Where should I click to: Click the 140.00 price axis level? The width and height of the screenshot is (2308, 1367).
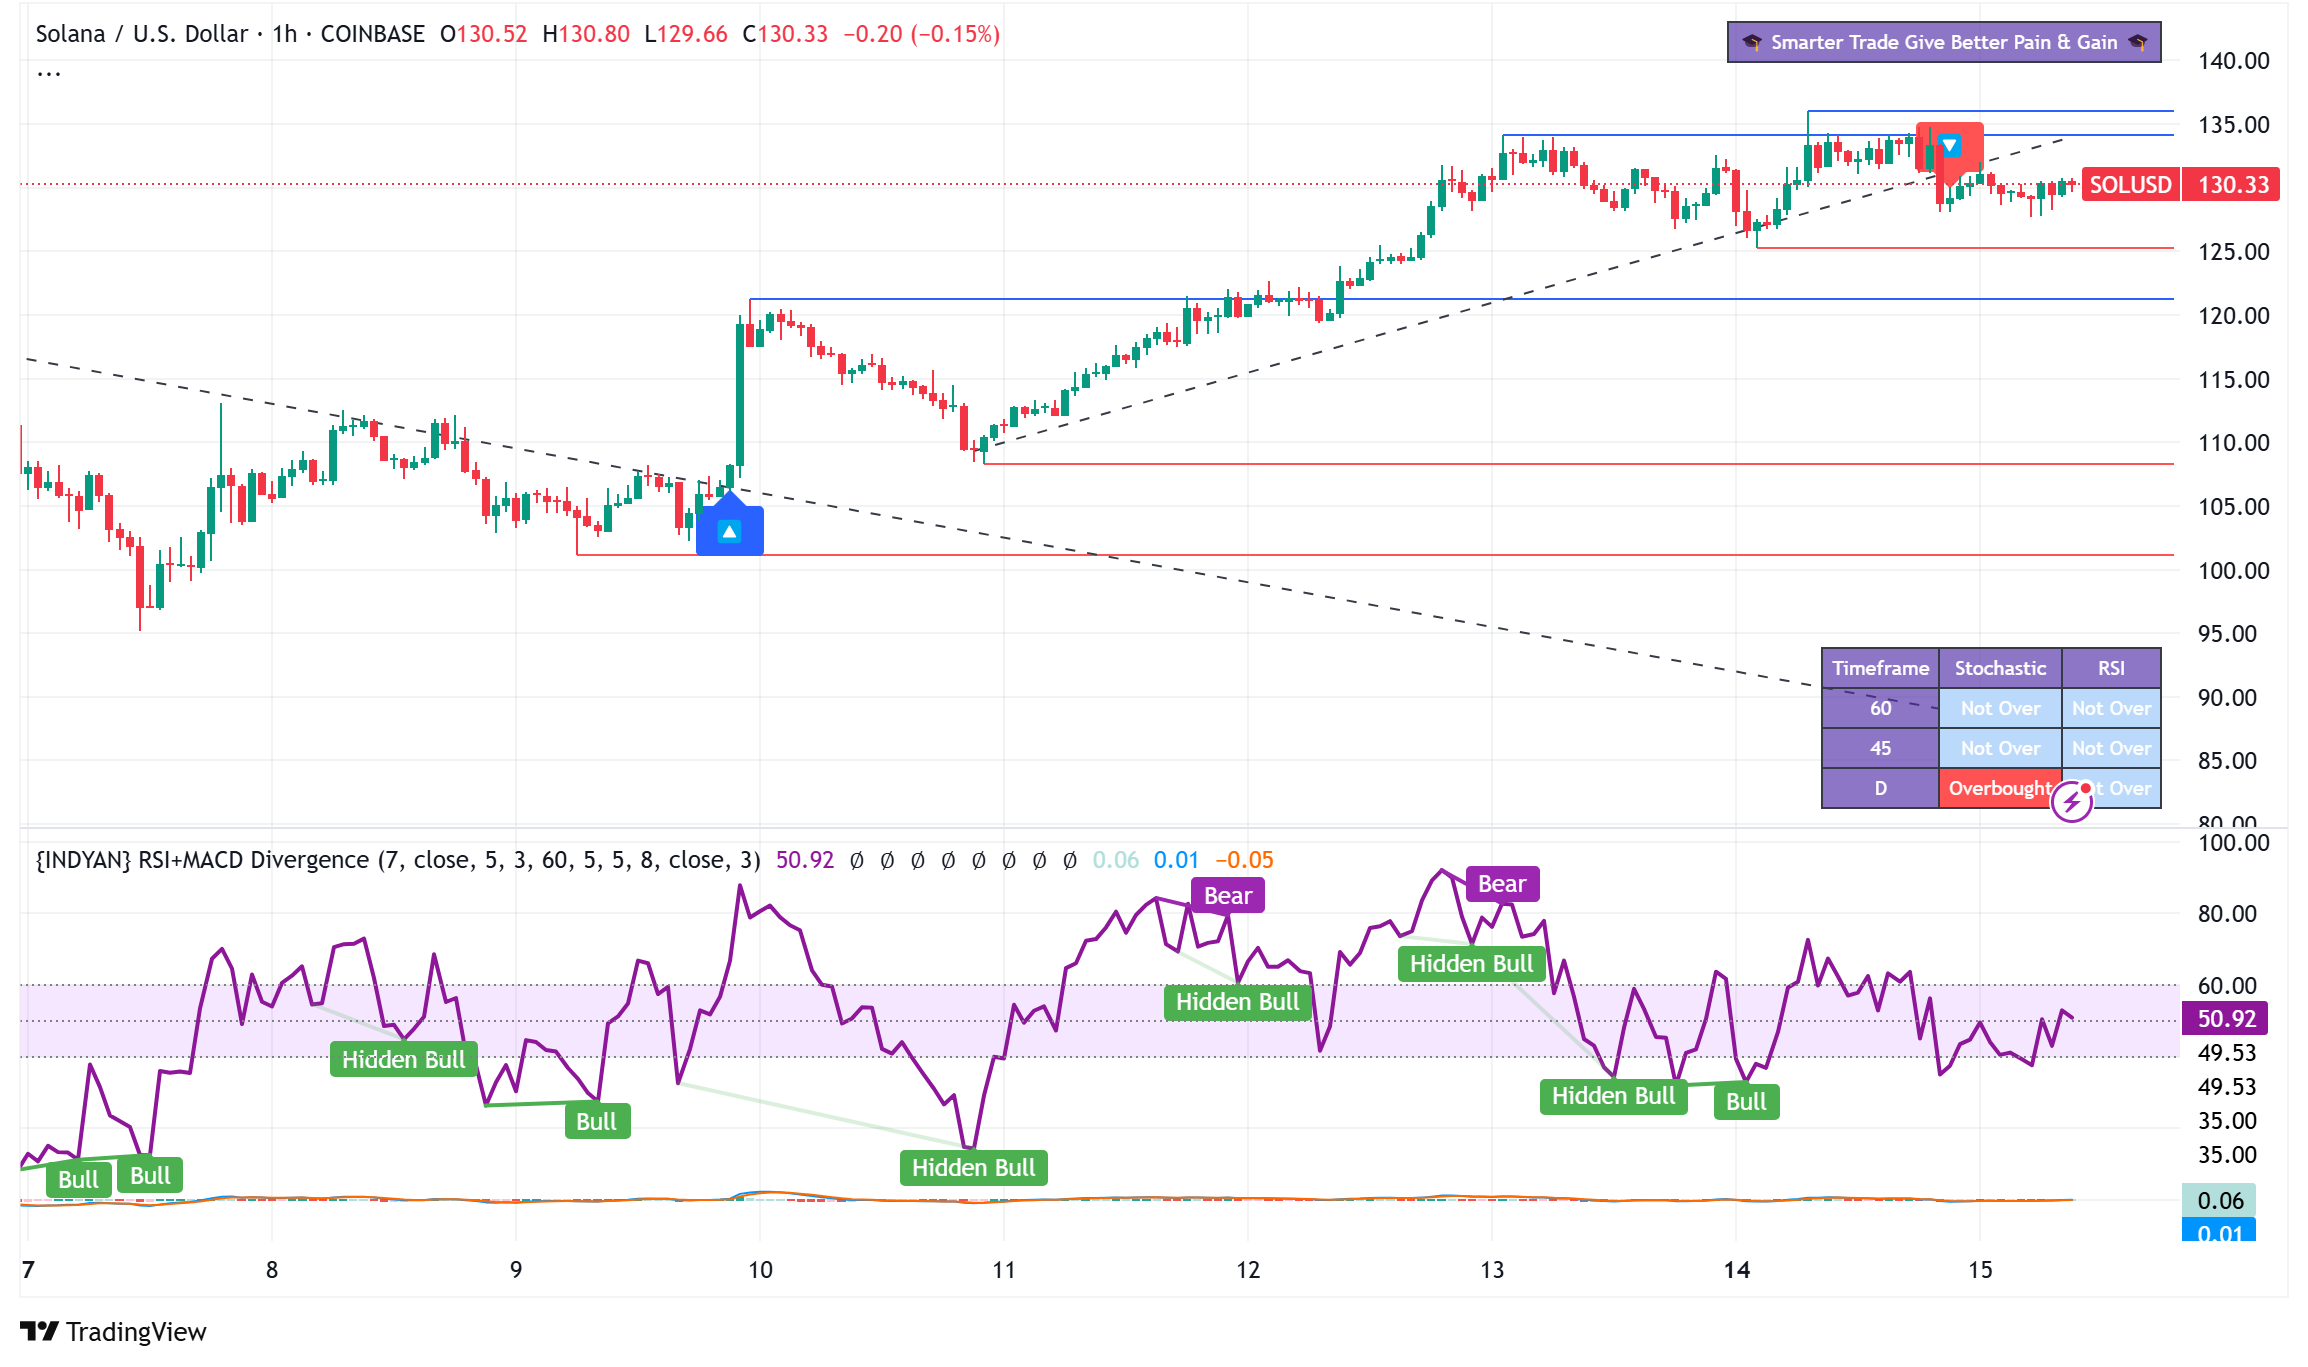tap(2234, 61)
